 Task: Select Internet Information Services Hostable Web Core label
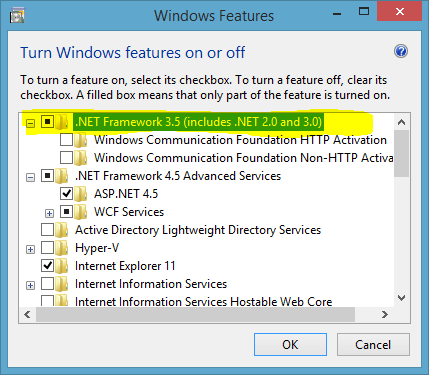click(204, 301)
